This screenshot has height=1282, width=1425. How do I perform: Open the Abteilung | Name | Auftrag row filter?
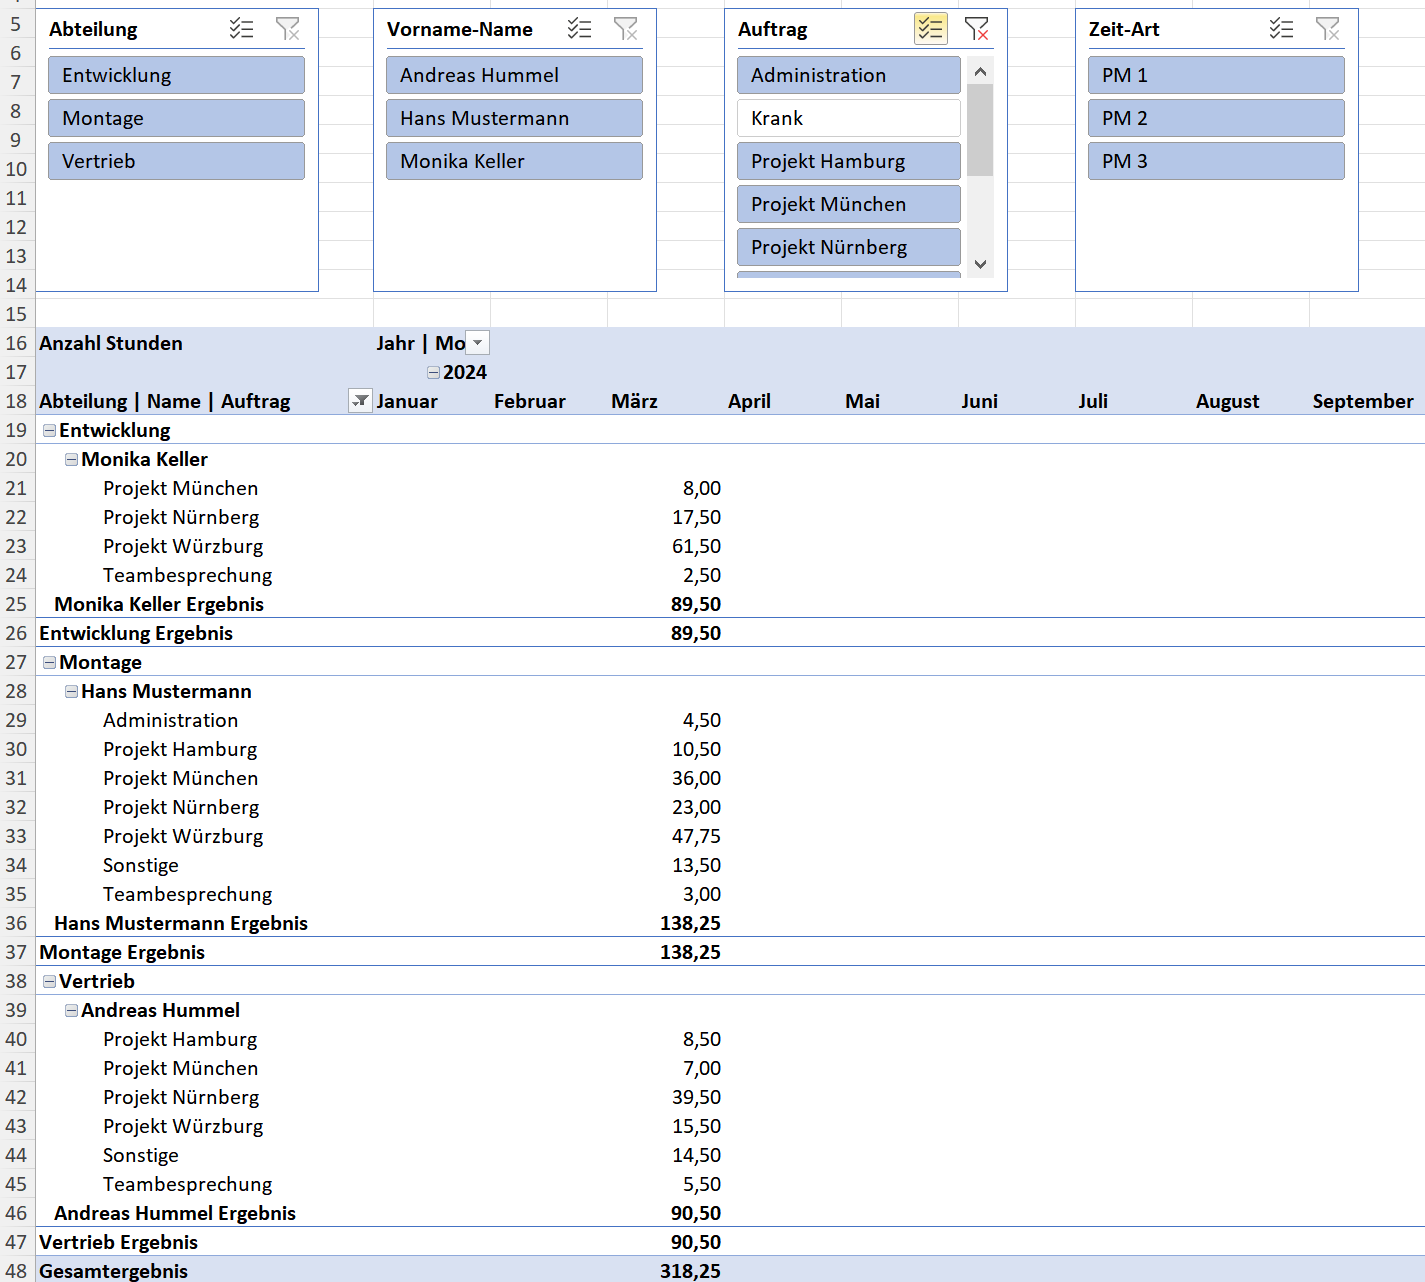coord(359,401)
